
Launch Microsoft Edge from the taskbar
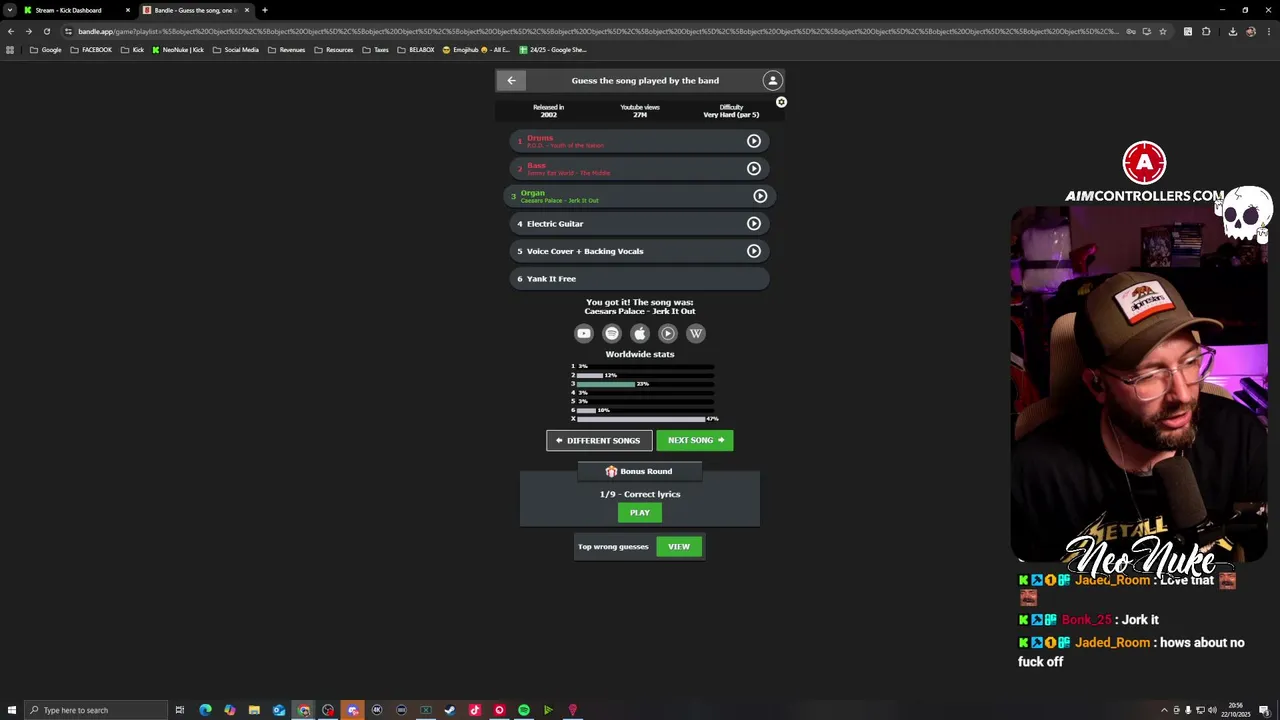point(205,710)
